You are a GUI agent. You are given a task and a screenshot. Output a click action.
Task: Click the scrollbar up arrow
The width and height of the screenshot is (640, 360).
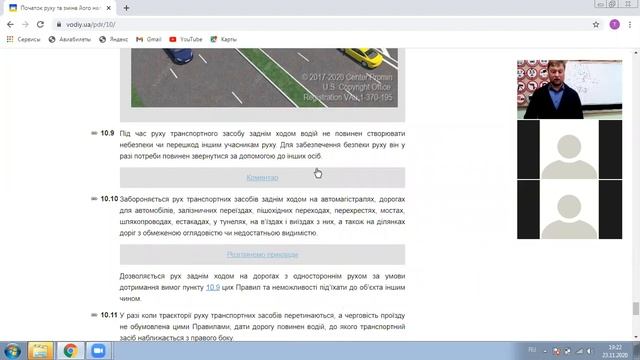636,52
